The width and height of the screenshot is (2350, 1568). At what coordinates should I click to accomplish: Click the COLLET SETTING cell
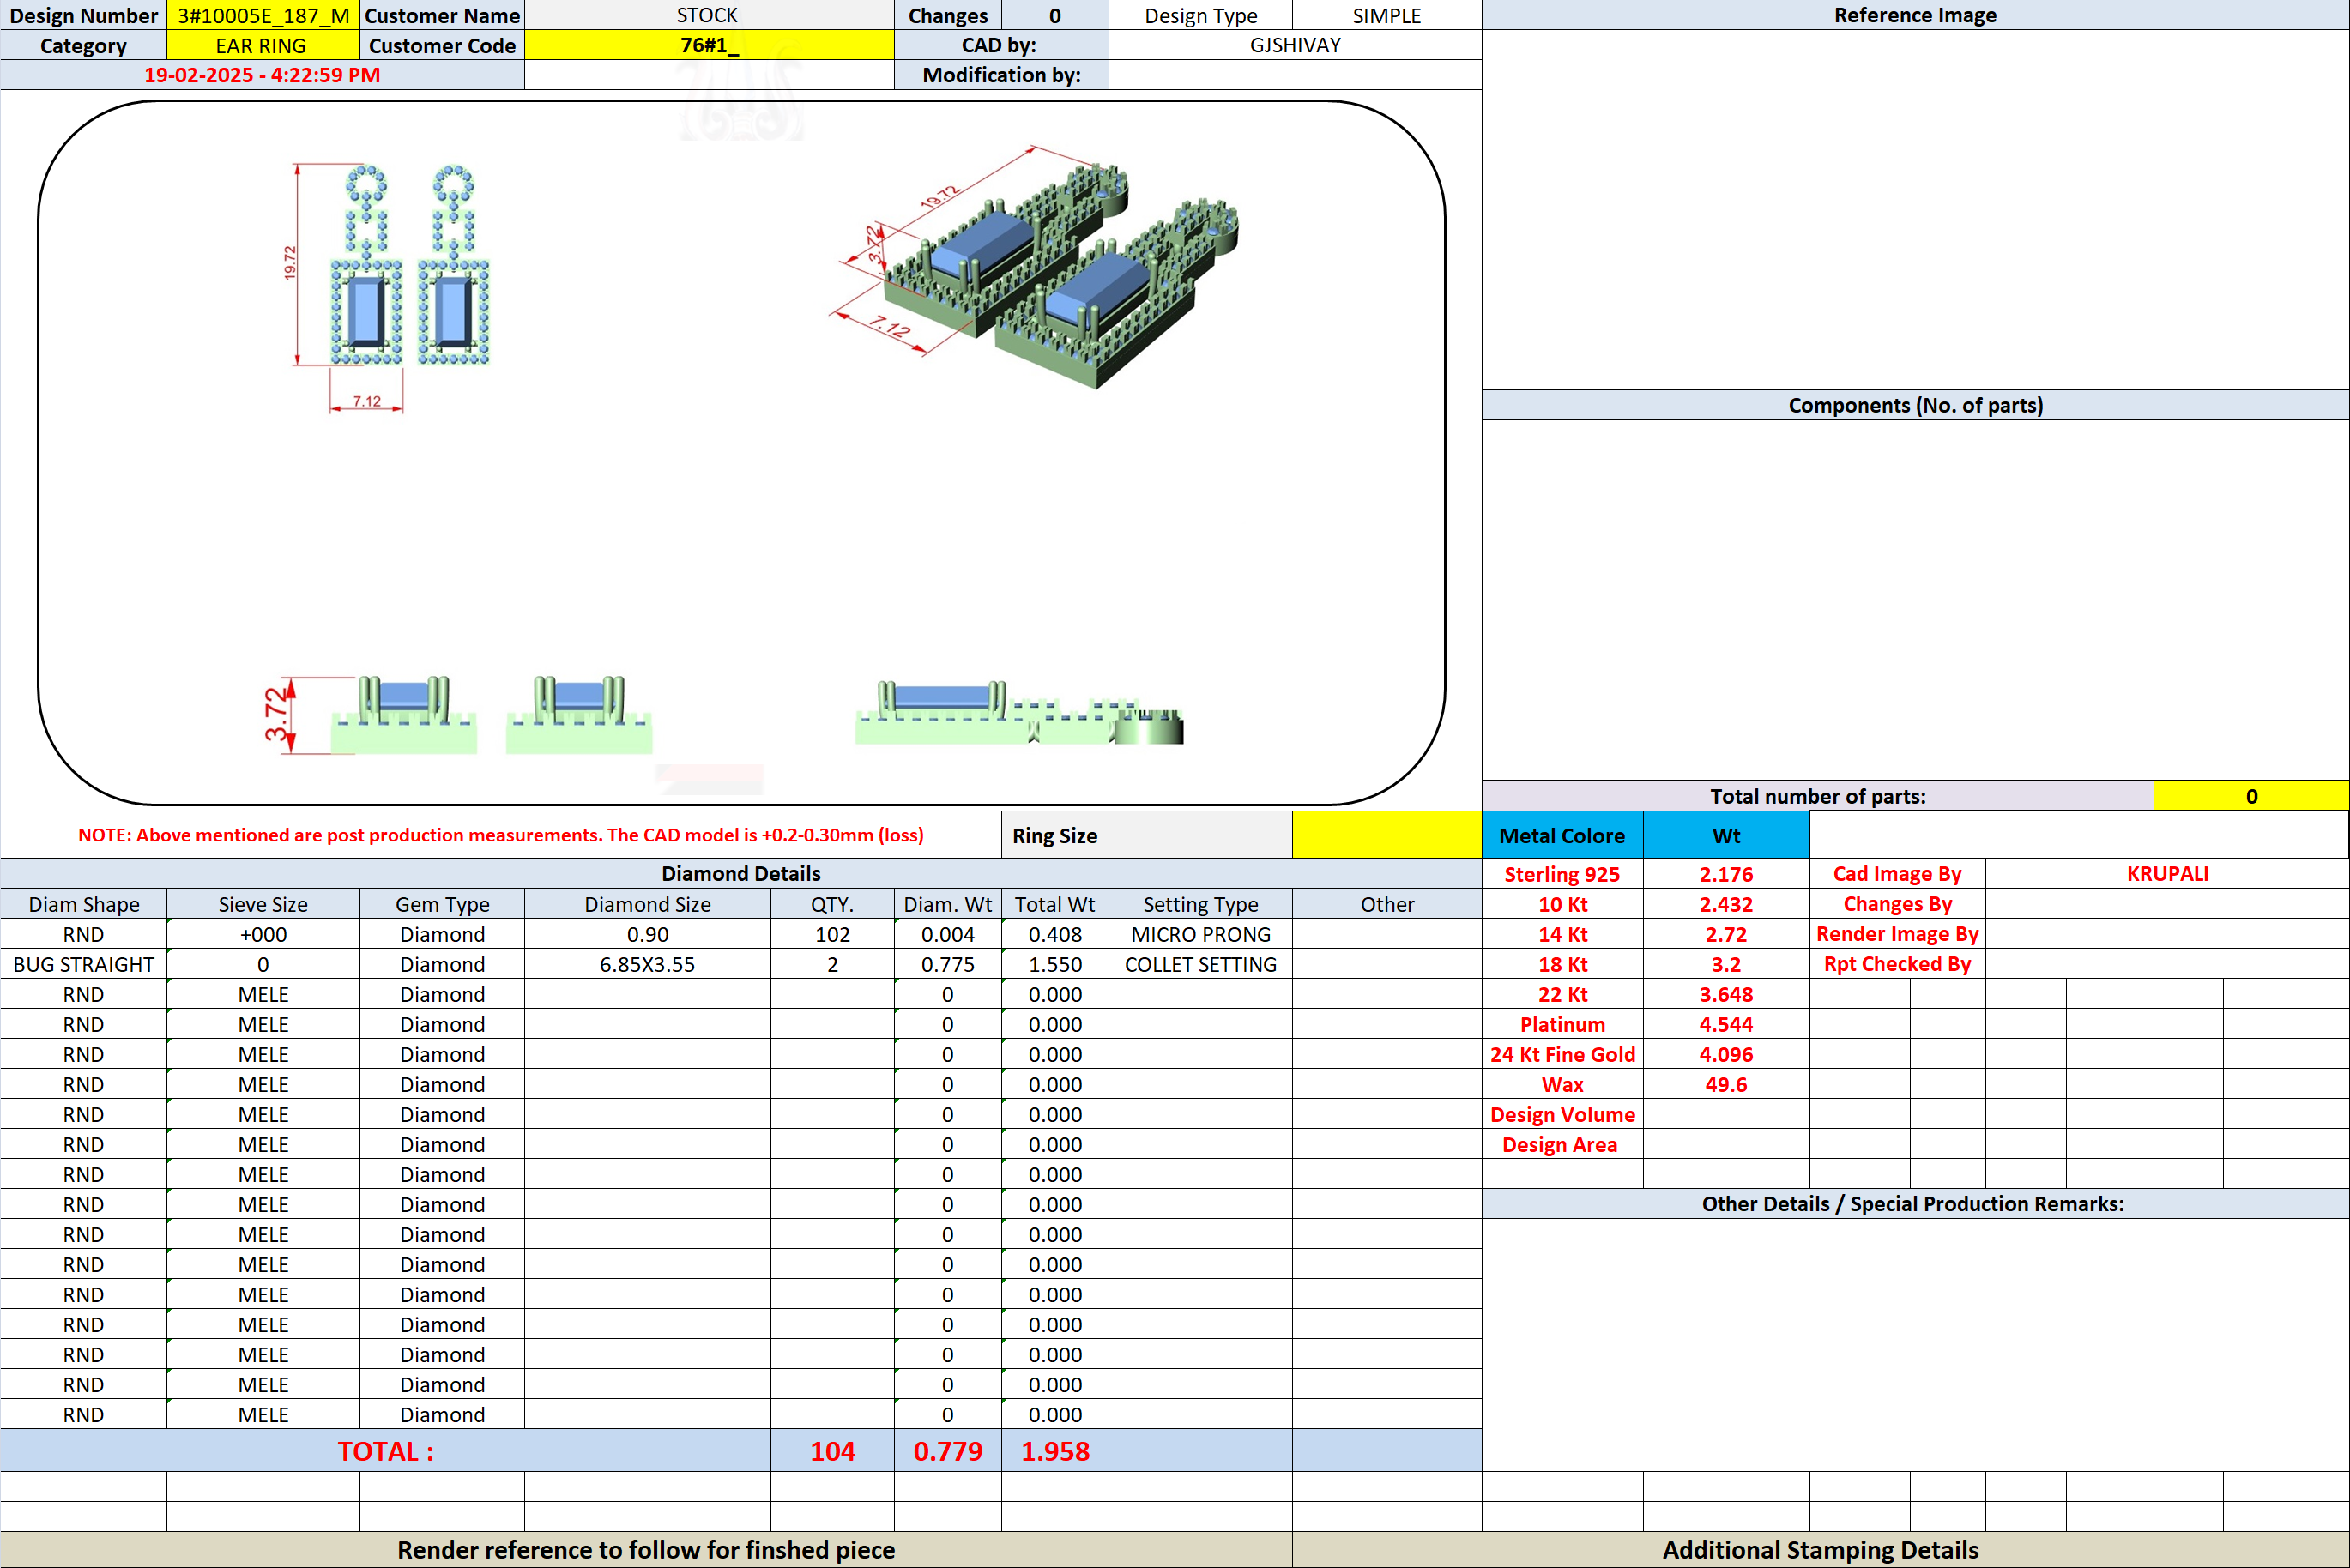[x=1201, y=964]
